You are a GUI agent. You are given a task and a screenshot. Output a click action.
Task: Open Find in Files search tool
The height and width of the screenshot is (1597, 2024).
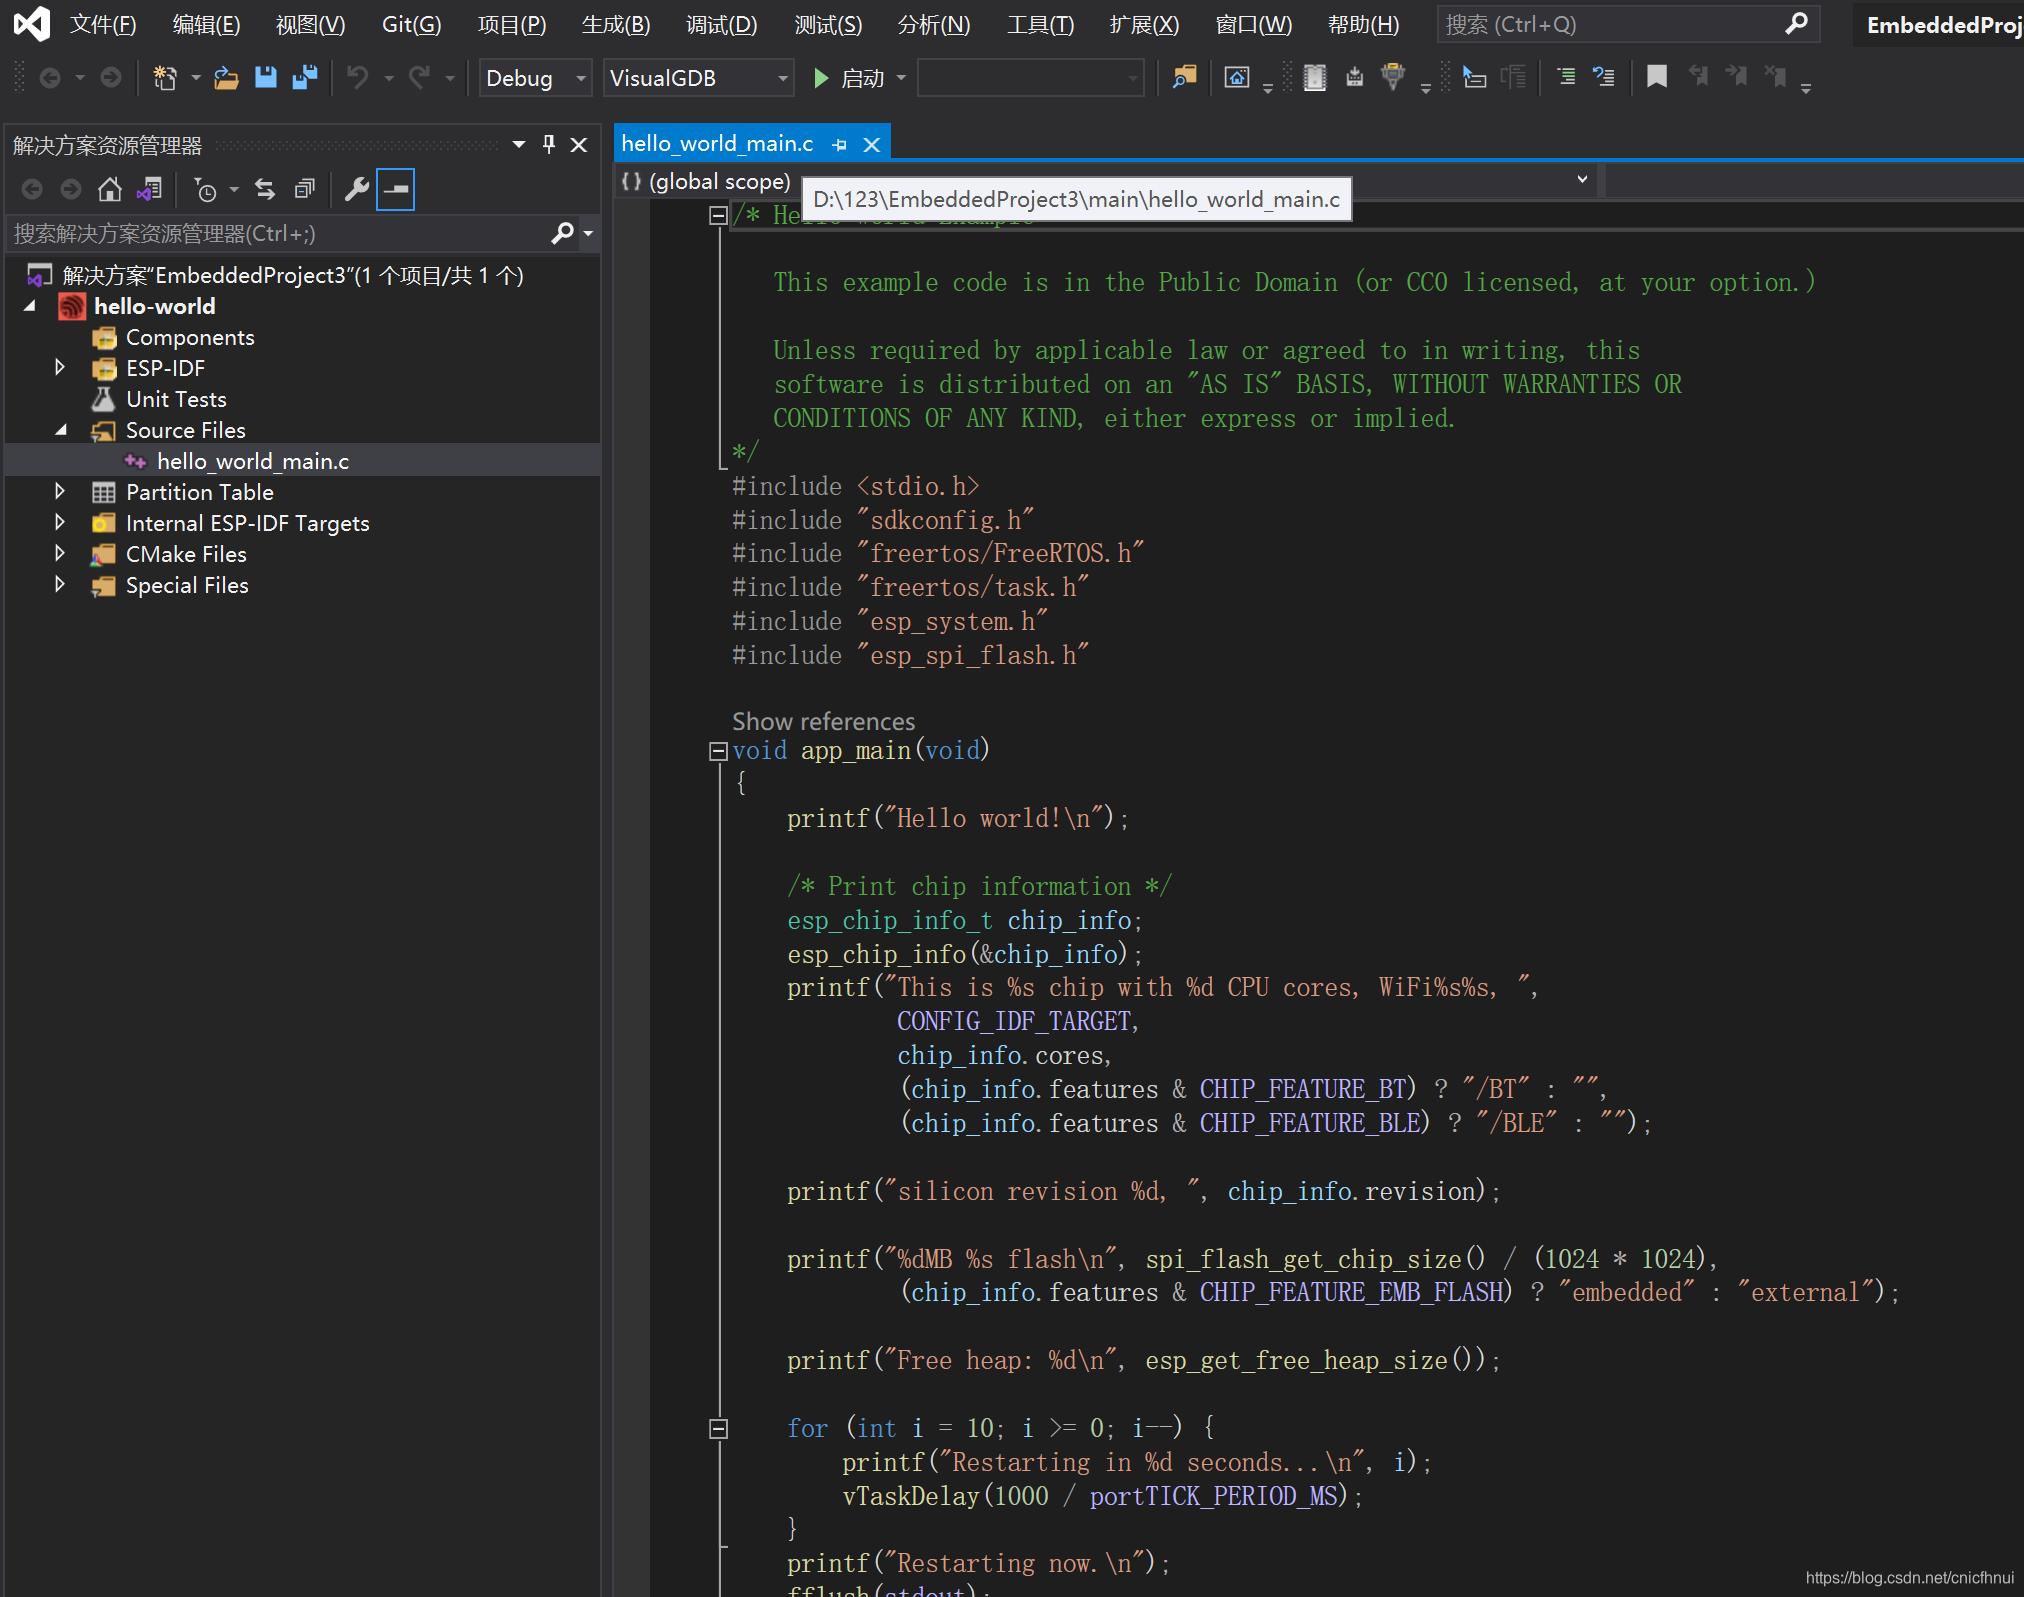pyautogui.click(x=1185, y=77)
